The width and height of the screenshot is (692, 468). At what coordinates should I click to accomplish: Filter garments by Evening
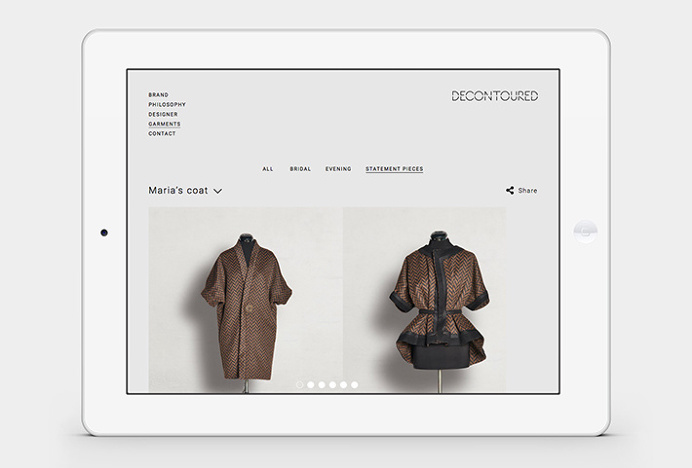[x=338, y=169]
